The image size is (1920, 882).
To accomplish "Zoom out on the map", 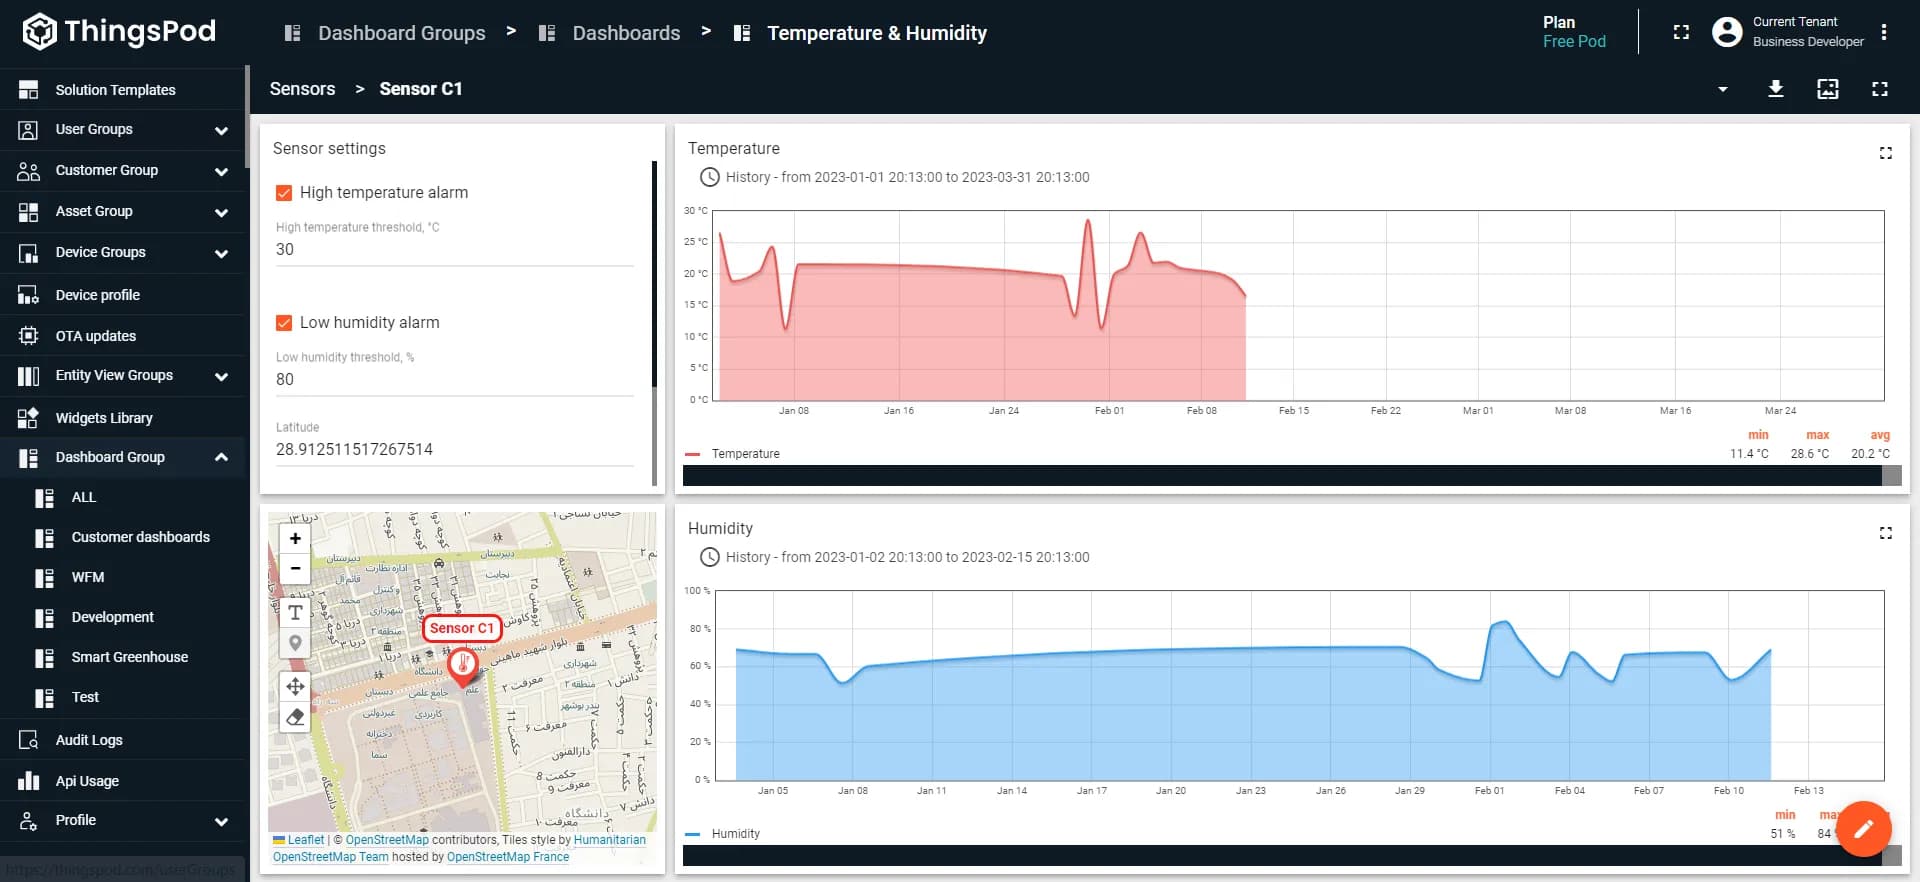I will tap(295, 568).
